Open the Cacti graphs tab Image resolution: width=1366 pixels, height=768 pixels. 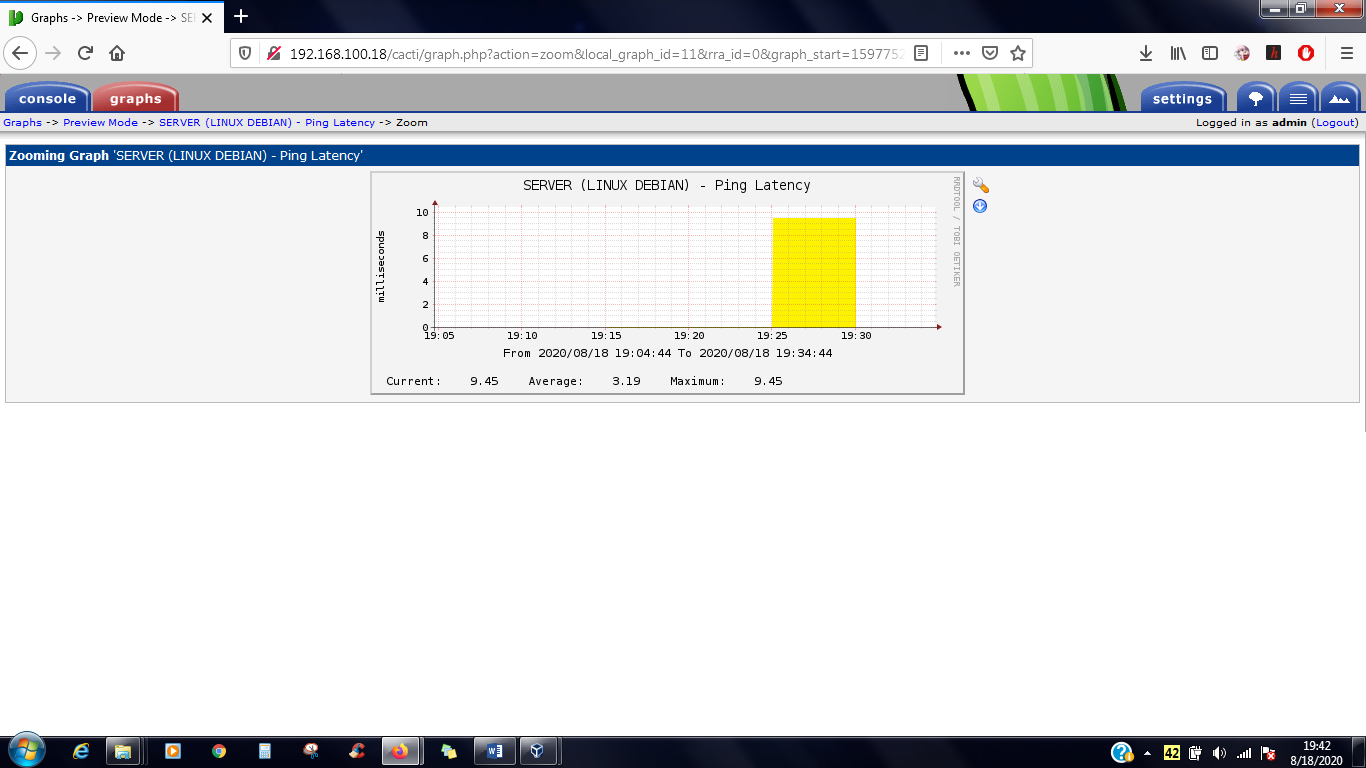click(135, 98)
